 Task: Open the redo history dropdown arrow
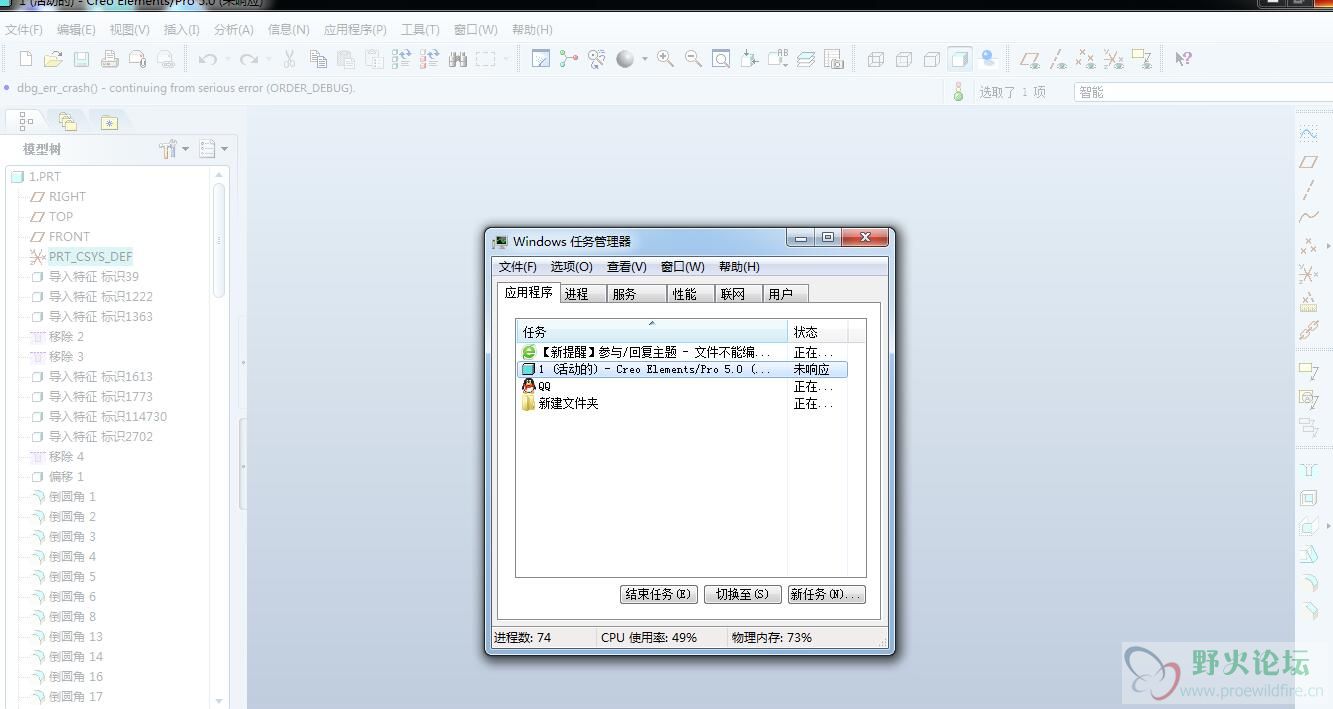coord(269,59)
